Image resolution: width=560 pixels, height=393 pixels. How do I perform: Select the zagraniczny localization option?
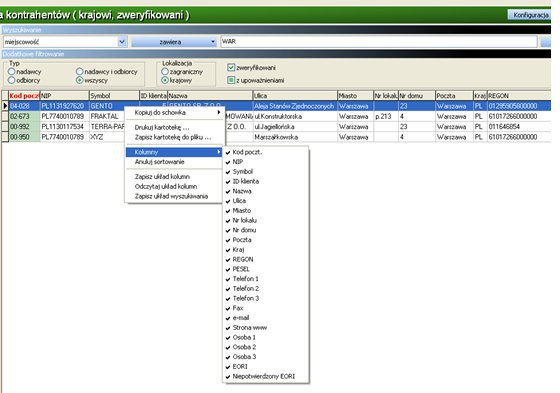point(165,71)
